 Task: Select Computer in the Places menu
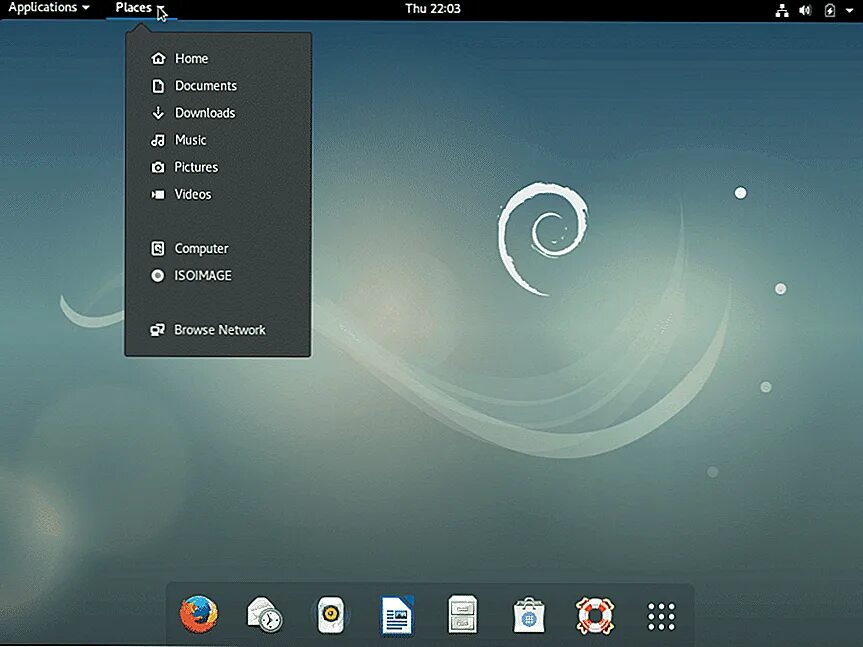tap(218, 248)
